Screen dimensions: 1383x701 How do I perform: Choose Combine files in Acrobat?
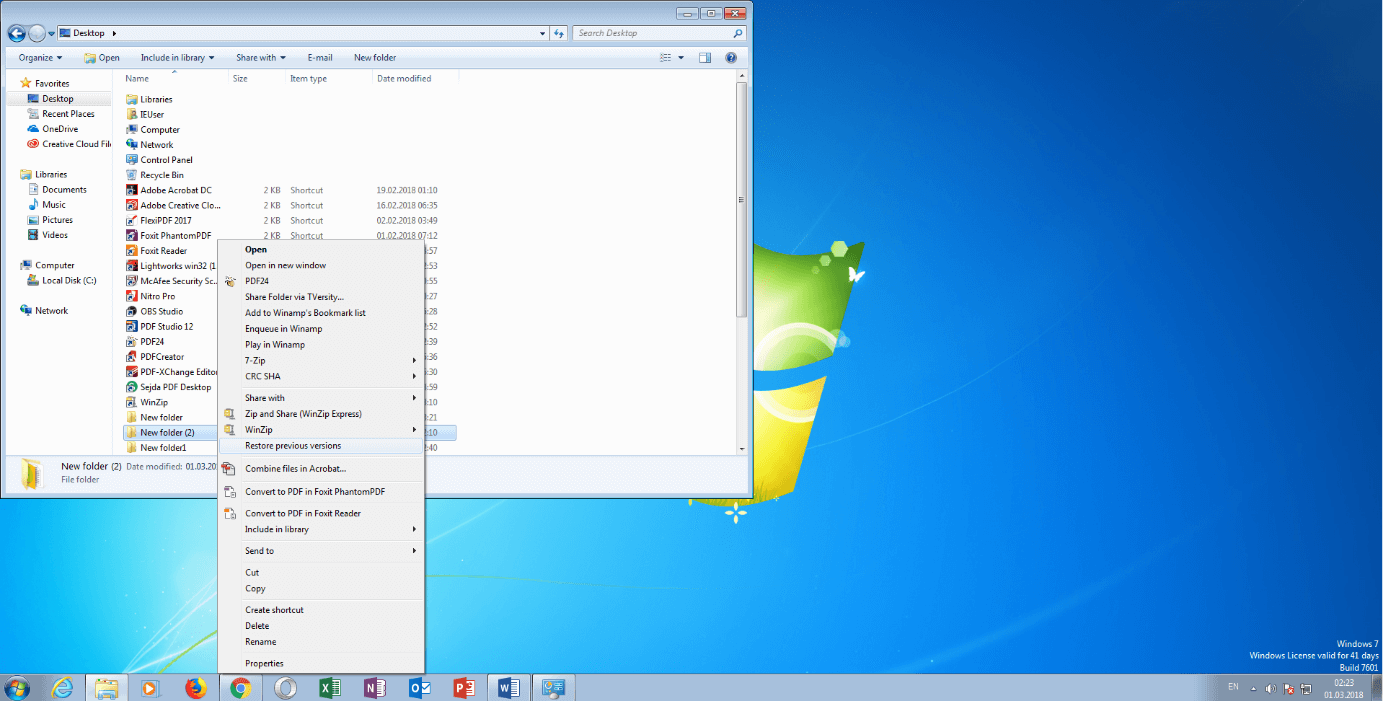pyautogui.click(x=321, y=468)
